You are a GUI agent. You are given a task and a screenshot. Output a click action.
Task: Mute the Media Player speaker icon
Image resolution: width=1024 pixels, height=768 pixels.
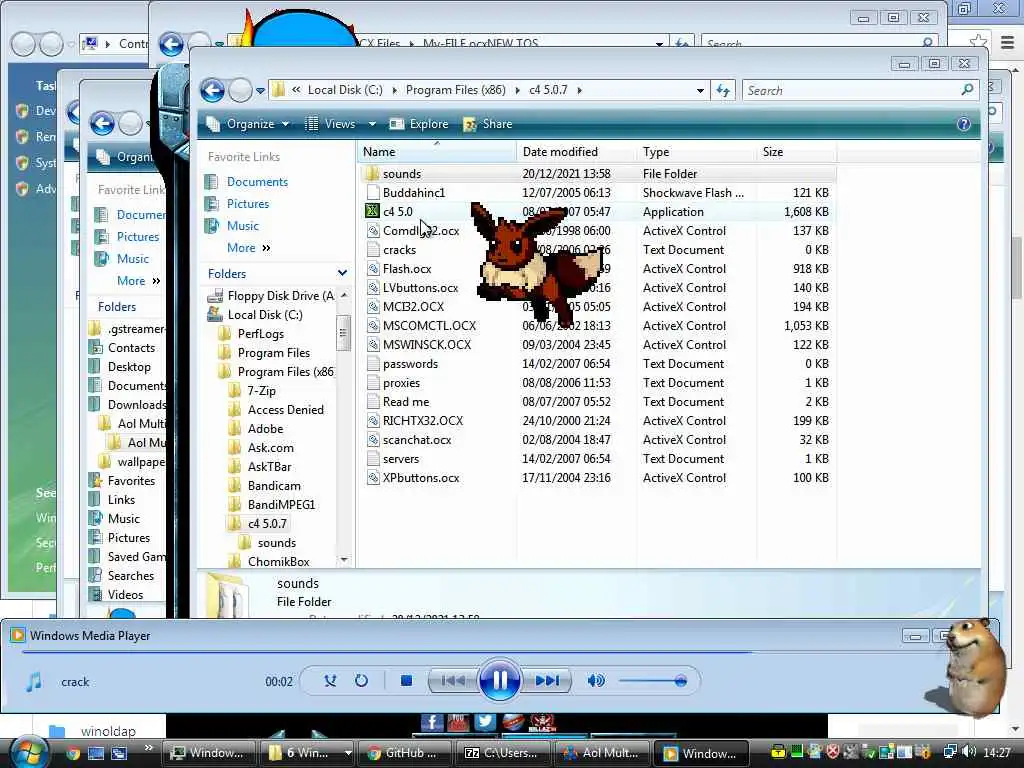pos(596,681)
